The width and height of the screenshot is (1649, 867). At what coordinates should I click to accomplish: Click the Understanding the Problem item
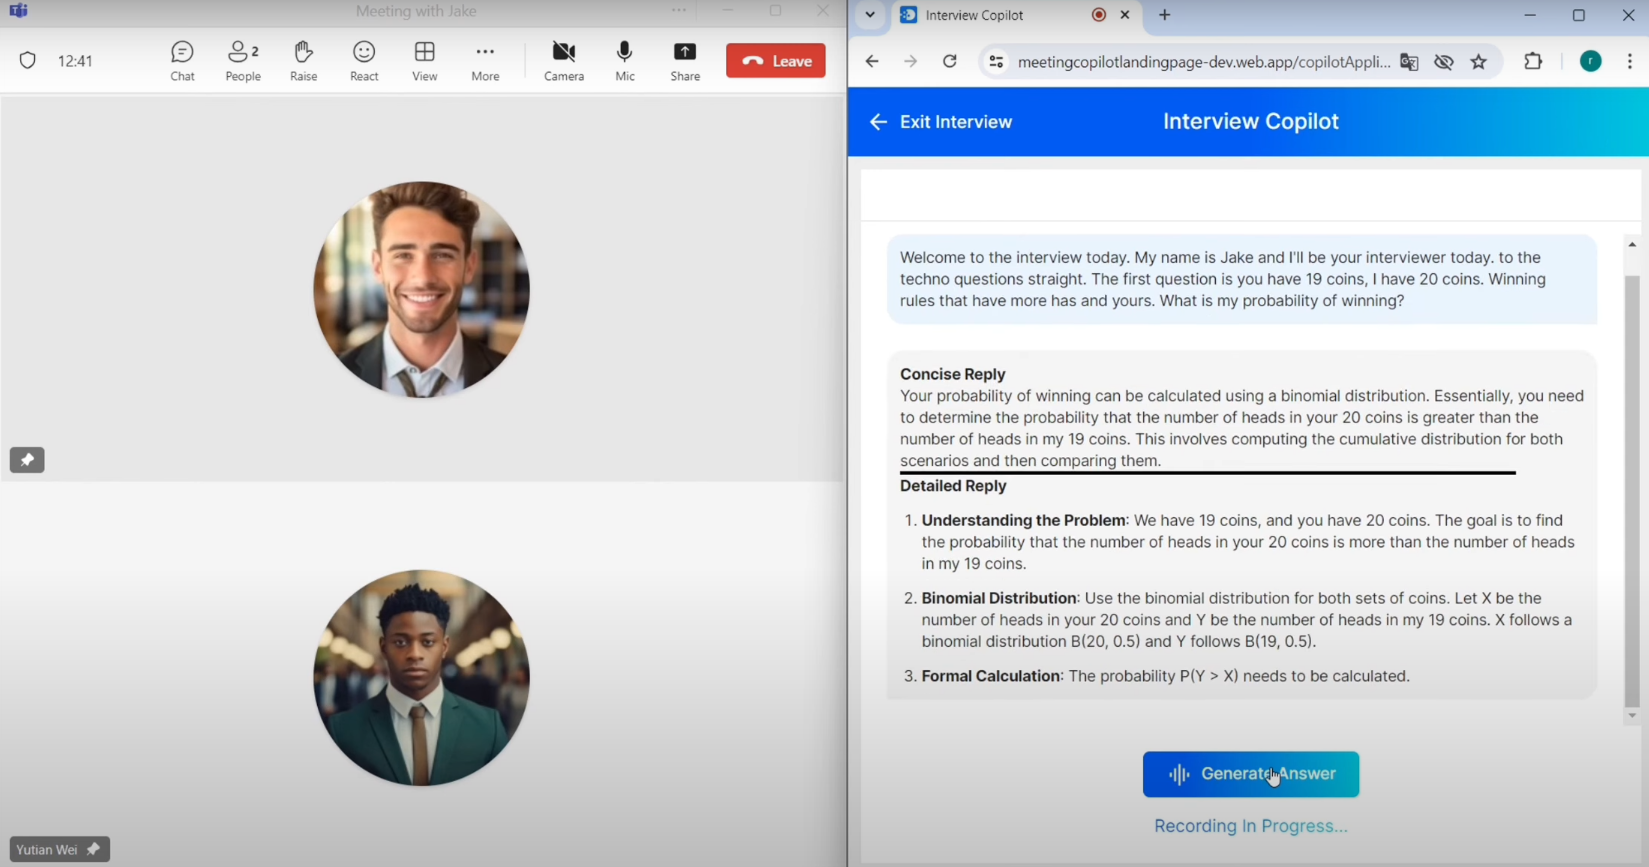point(1240,542)
